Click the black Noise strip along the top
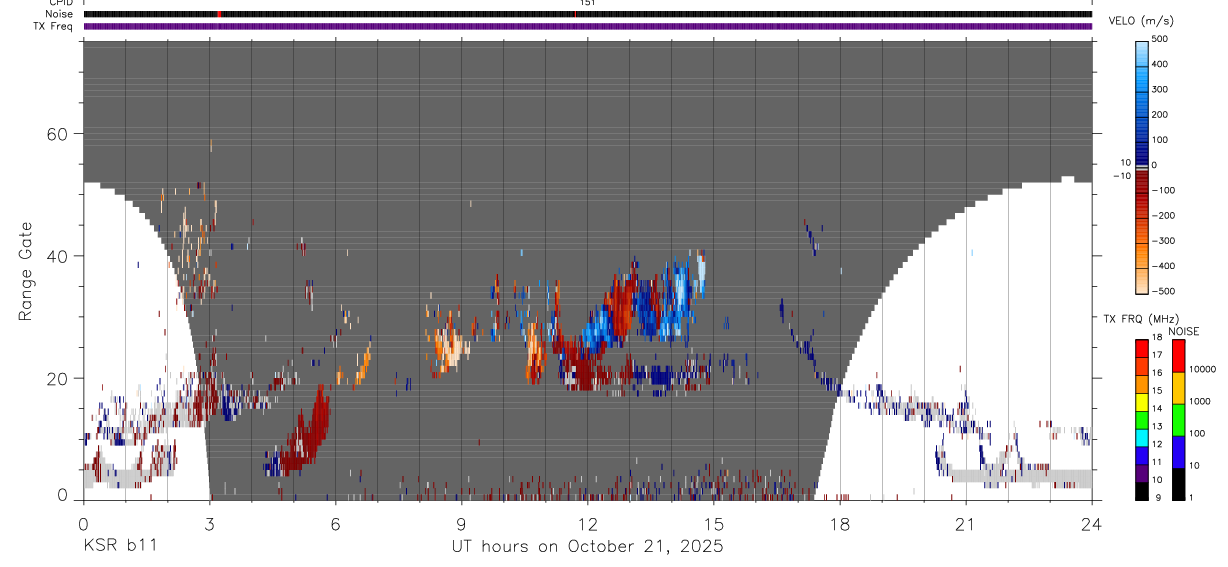 pos(587,14)
